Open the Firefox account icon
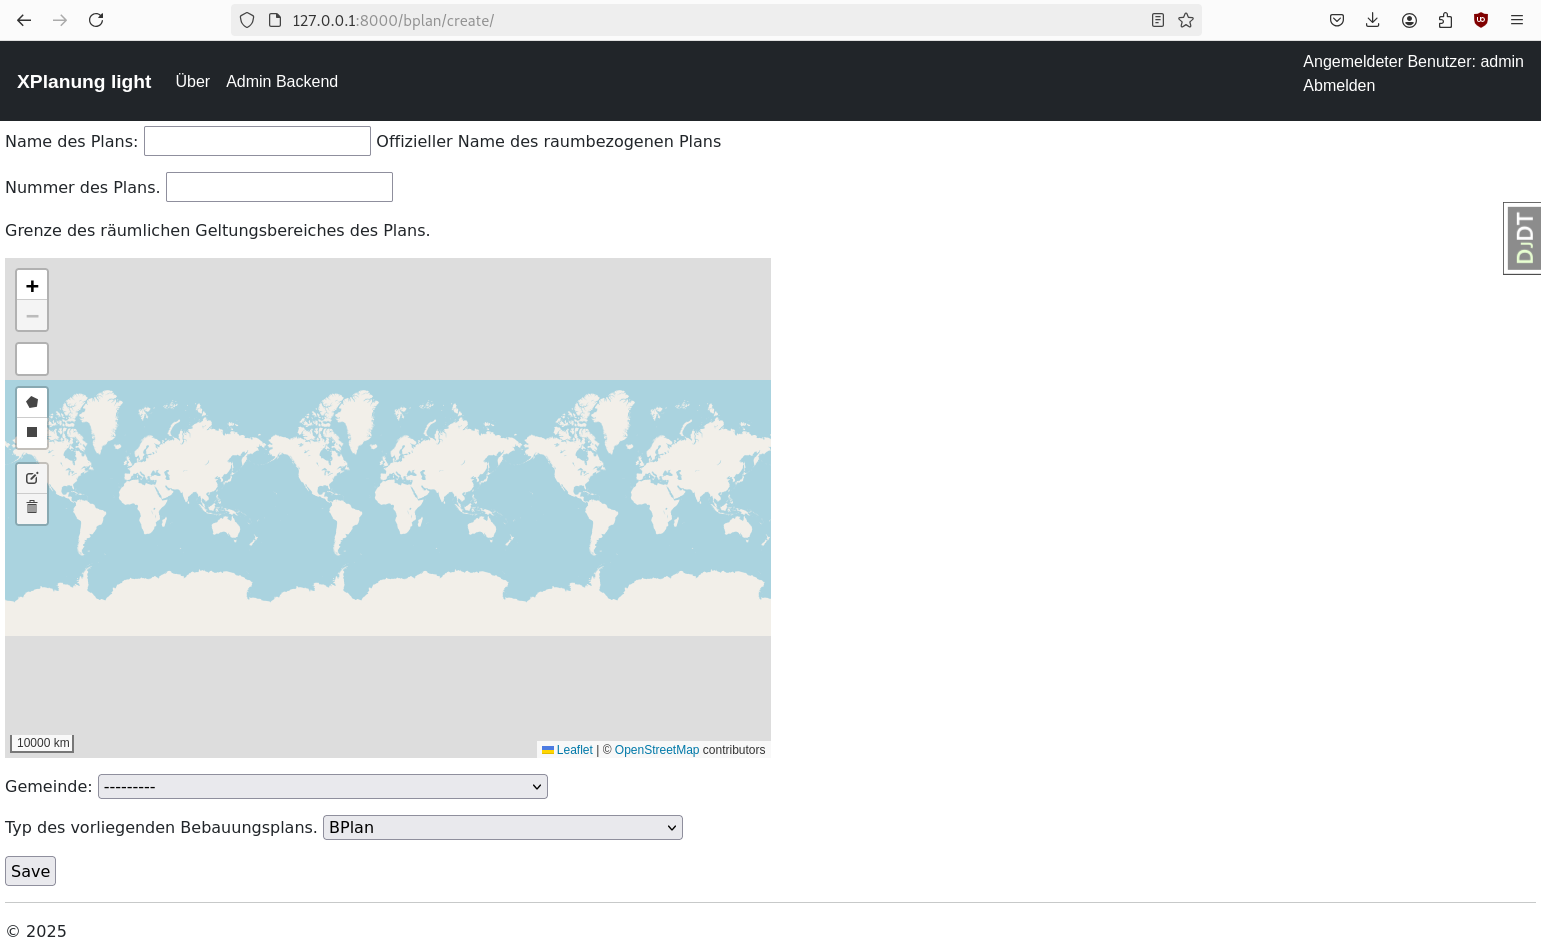The height and width of the screenshot is (948, 1541). coord(1409,20)
